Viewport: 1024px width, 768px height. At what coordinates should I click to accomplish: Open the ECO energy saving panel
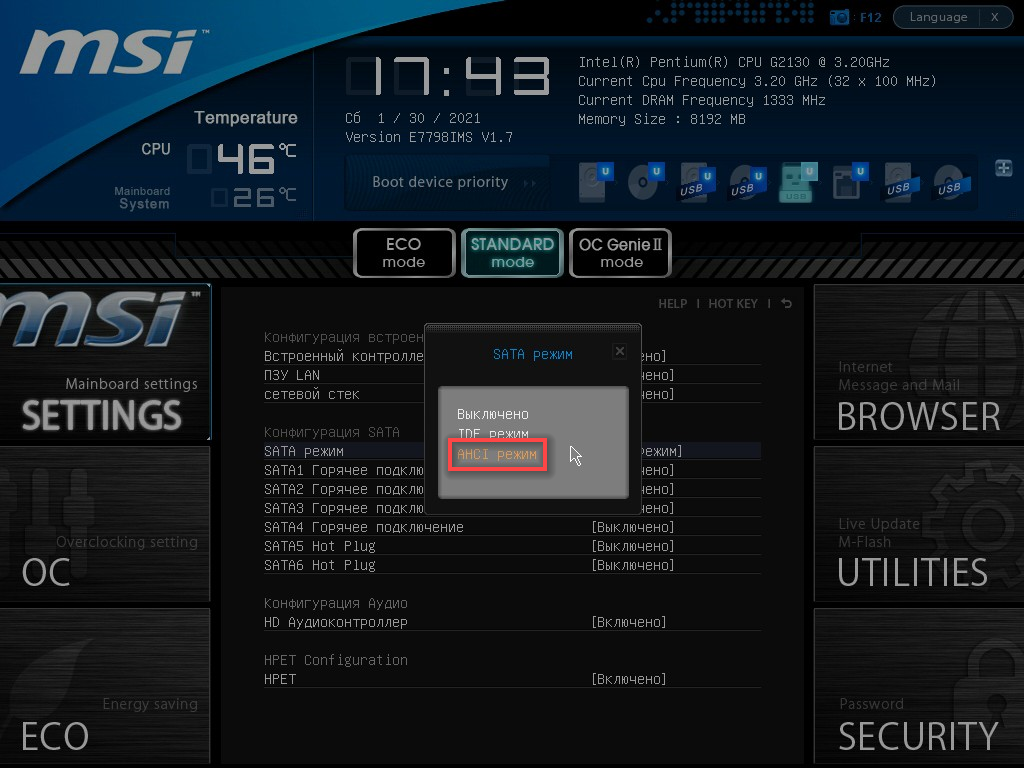104,686
